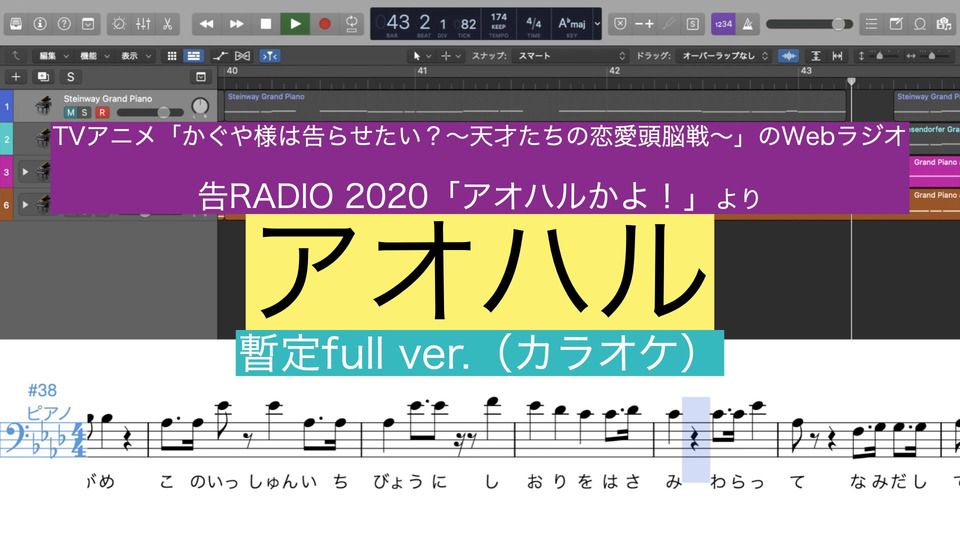960x540 pixels.
Task: Click the vertical auto zoom button
Action: click(x=816, y=56)
